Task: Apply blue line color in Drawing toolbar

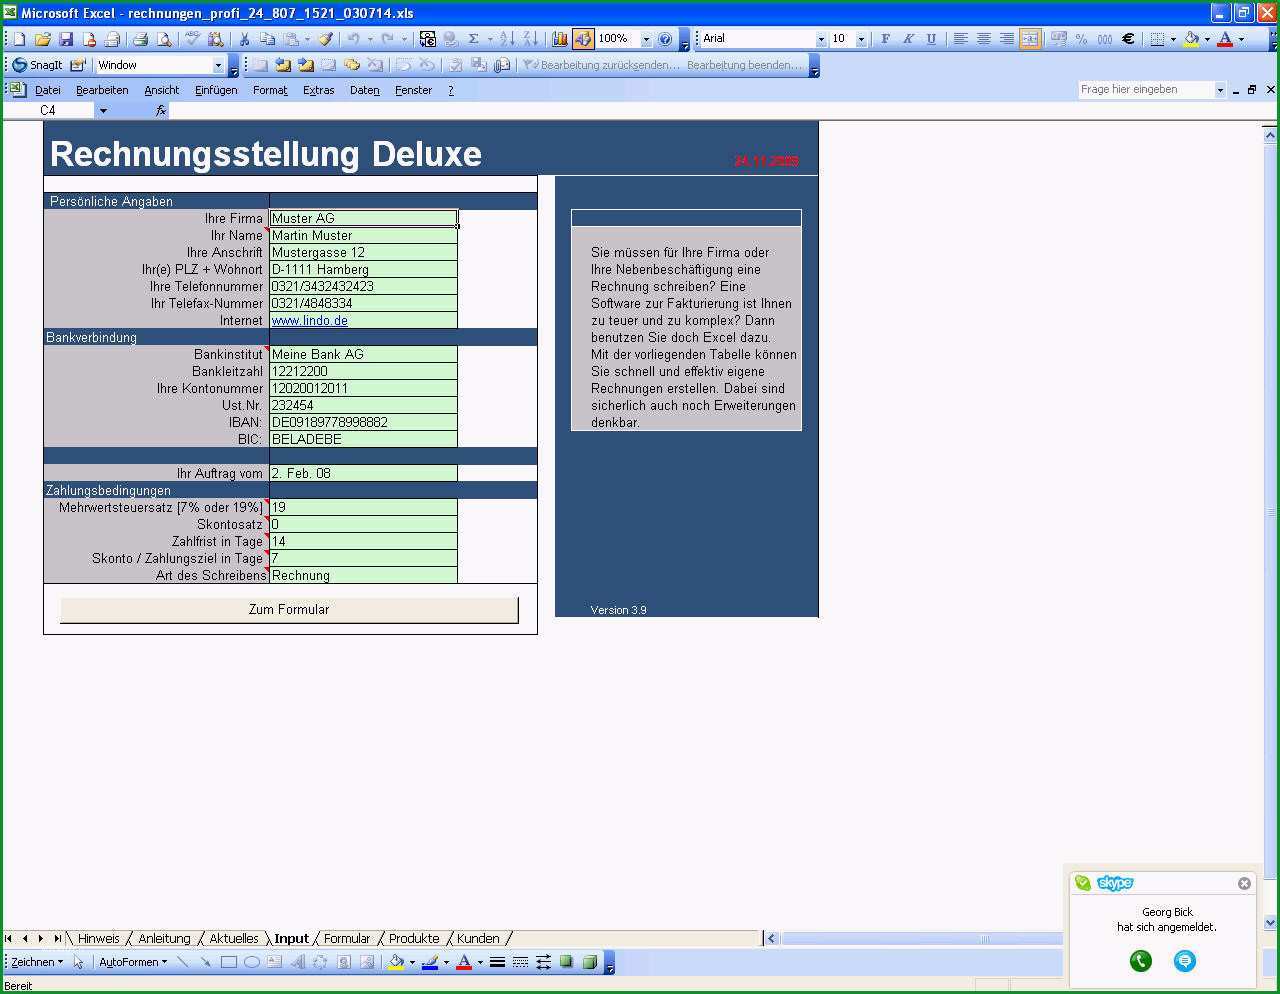Action: click(x=430, y=962)
